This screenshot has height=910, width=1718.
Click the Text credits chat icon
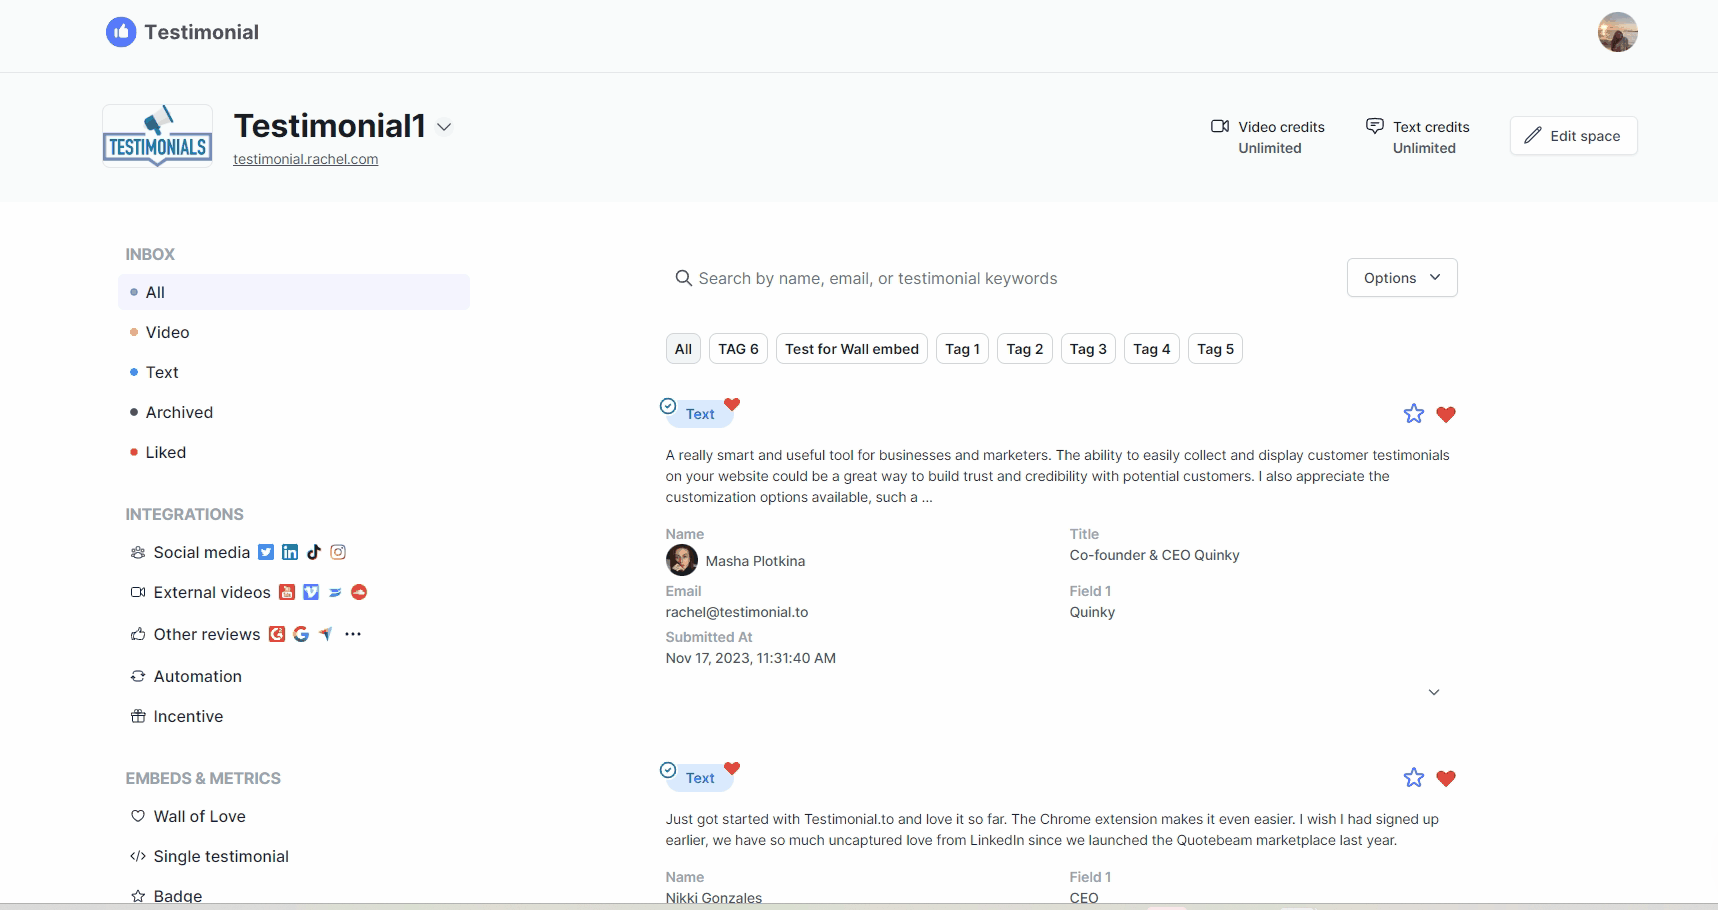tap(1375, 126)
